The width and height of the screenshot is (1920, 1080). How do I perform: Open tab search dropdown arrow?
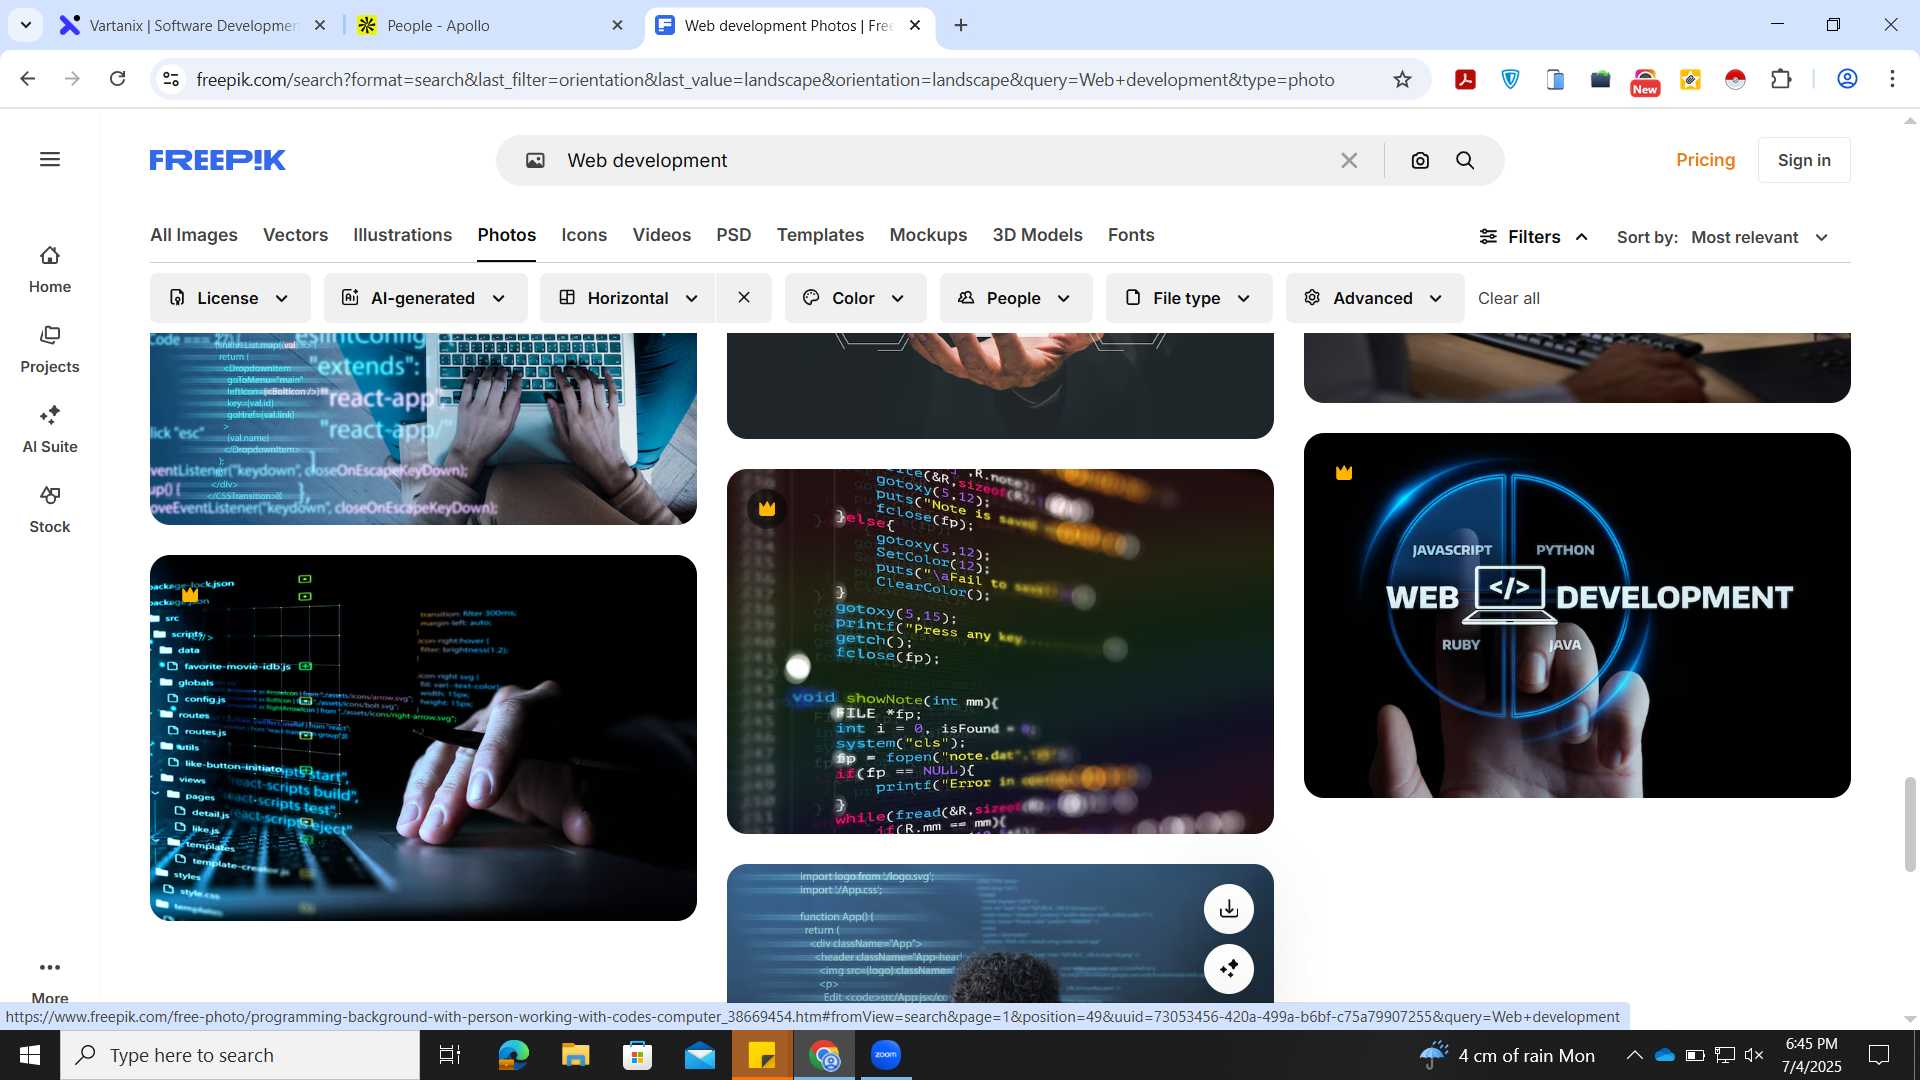pos(26,25)
